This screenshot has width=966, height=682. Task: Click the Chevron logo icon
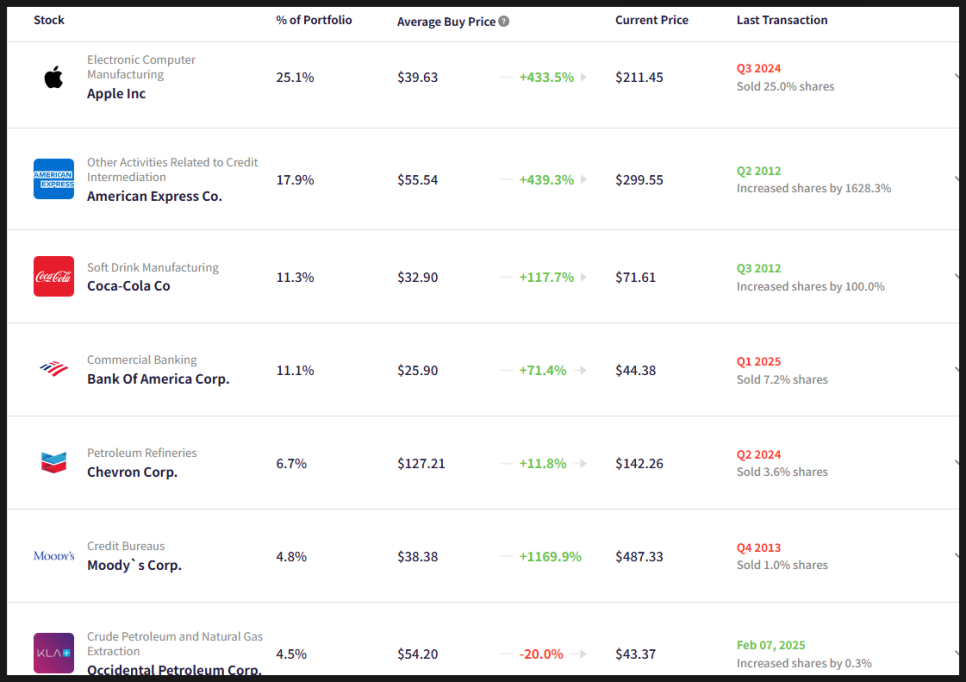[x=54, y=462]
